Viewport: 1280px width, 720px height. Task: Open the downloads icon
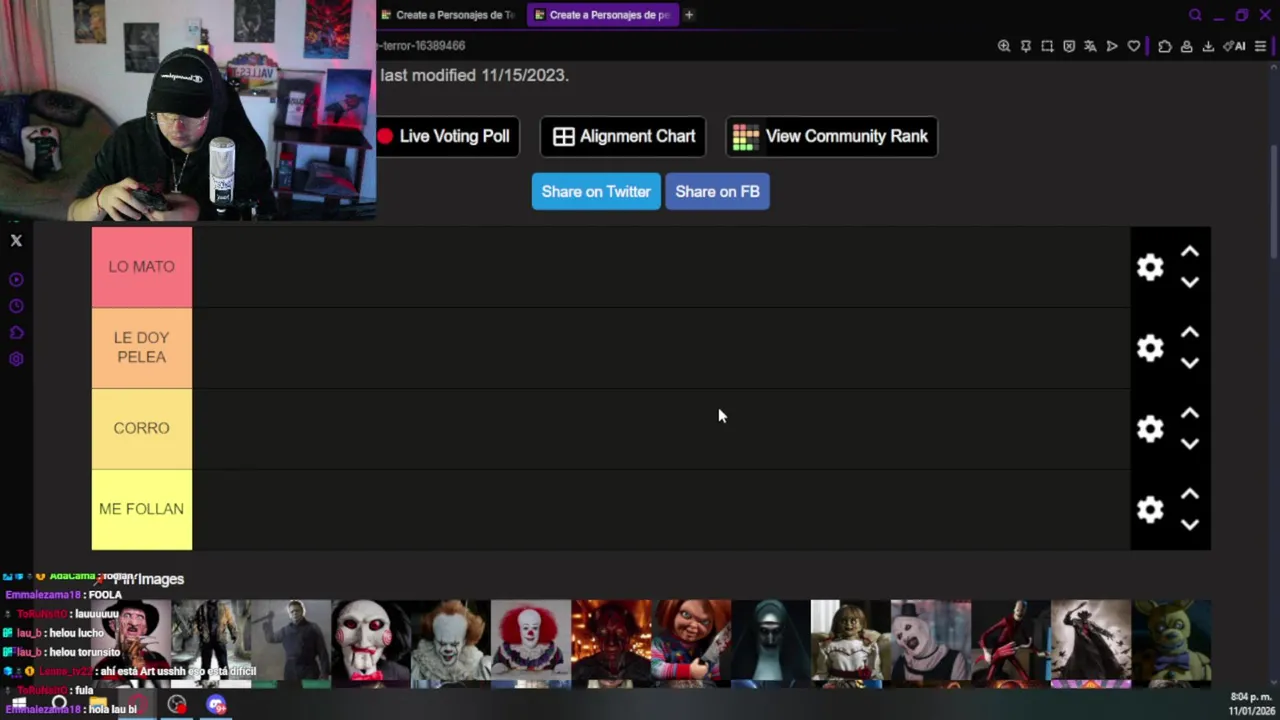pos(1208,46)
